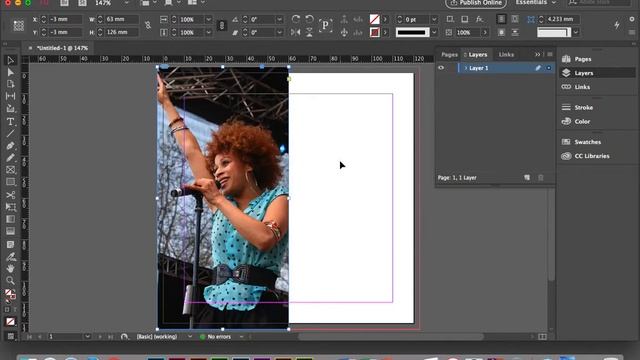Rotate 90 degrees clockwise
The height and width of the screenshot is (360, 640).
point(296,19)
